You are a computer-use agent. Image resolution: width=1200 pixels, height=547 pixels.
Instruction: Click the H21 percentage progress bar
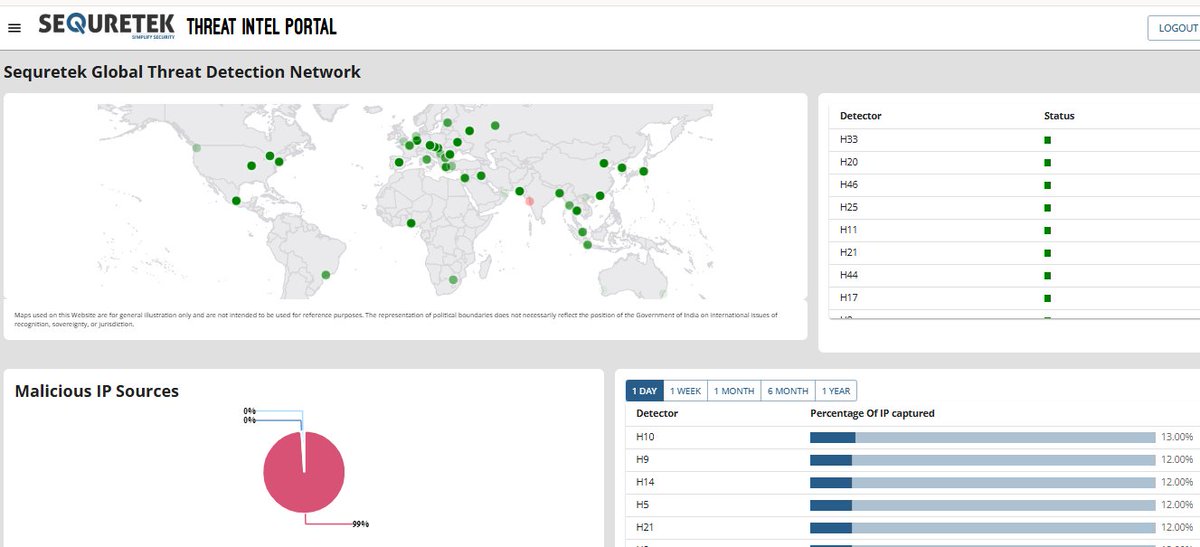(982, 527)
